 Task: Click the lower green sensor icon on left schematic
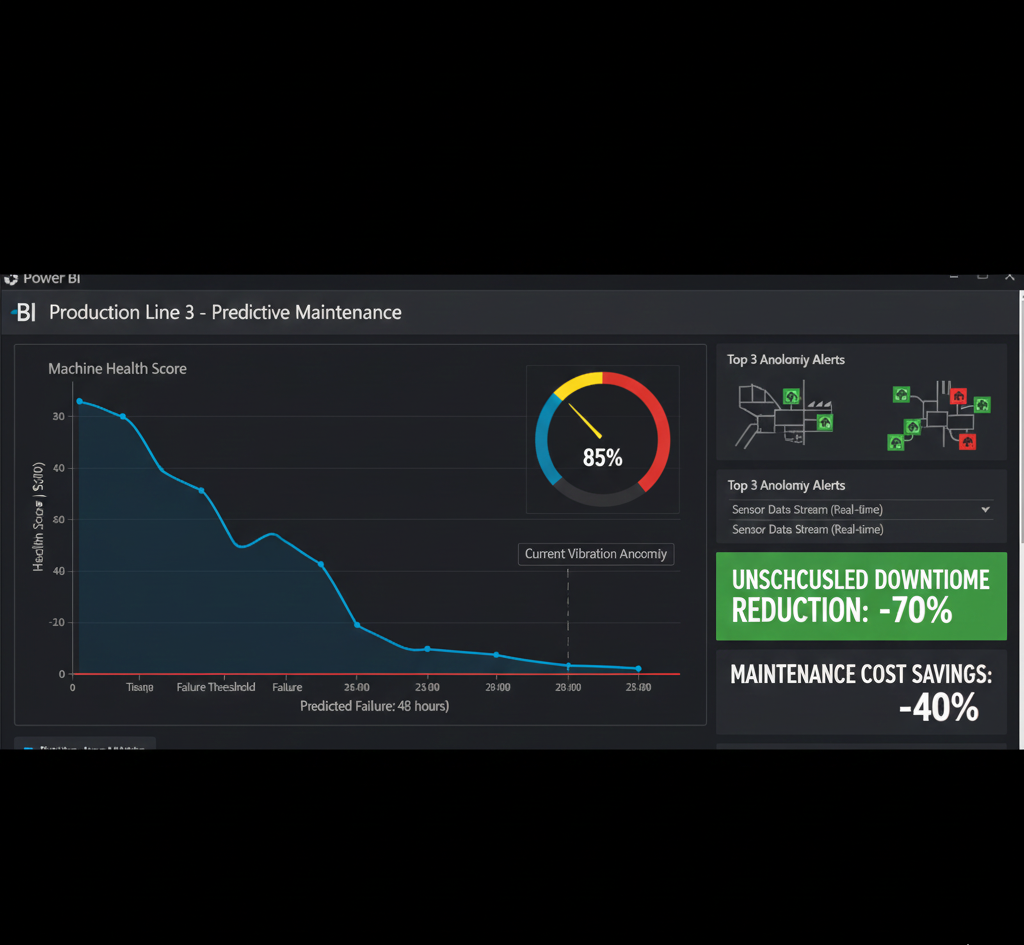(825, 423)
